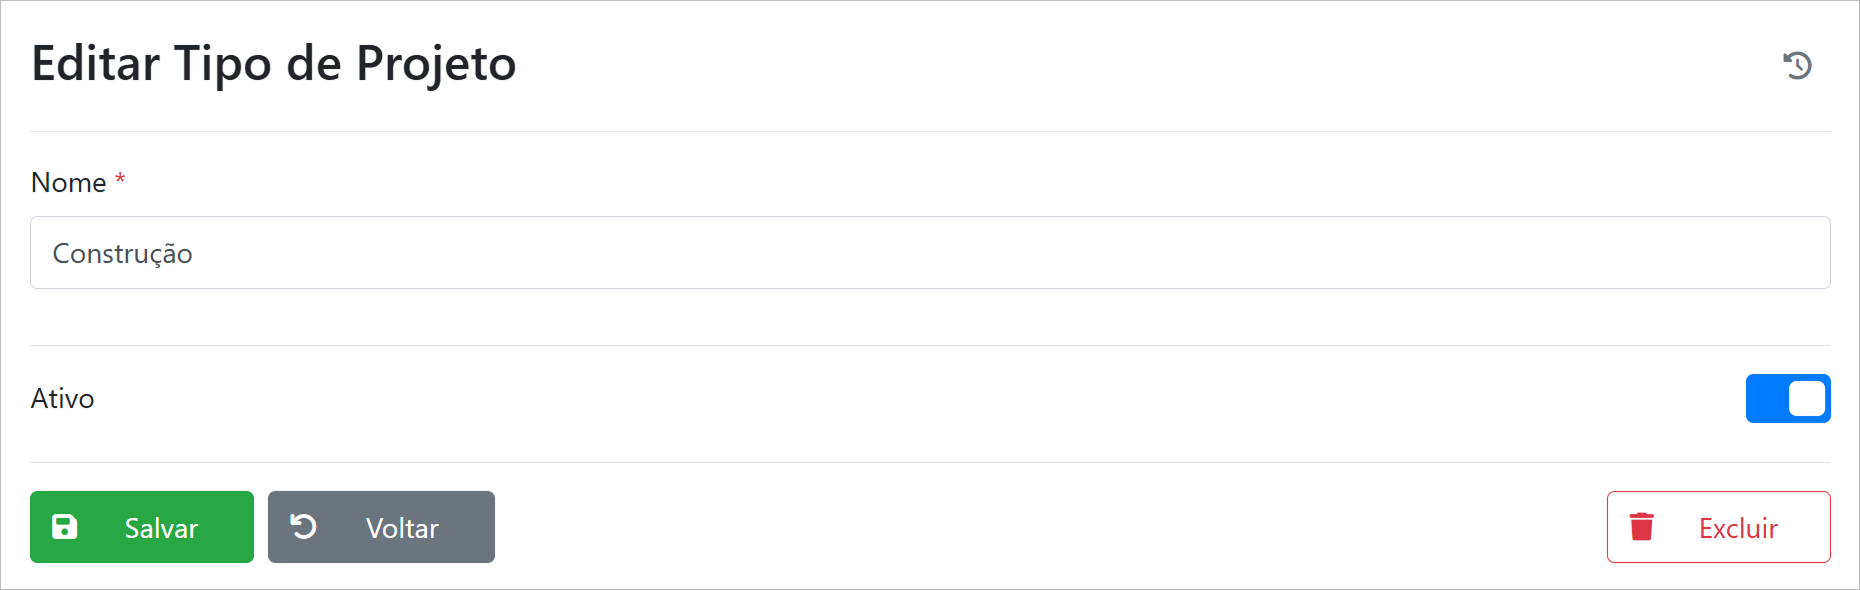The image size is (1860, 590).
Task: Click the Ativo label text
Action: pos(63,399)
